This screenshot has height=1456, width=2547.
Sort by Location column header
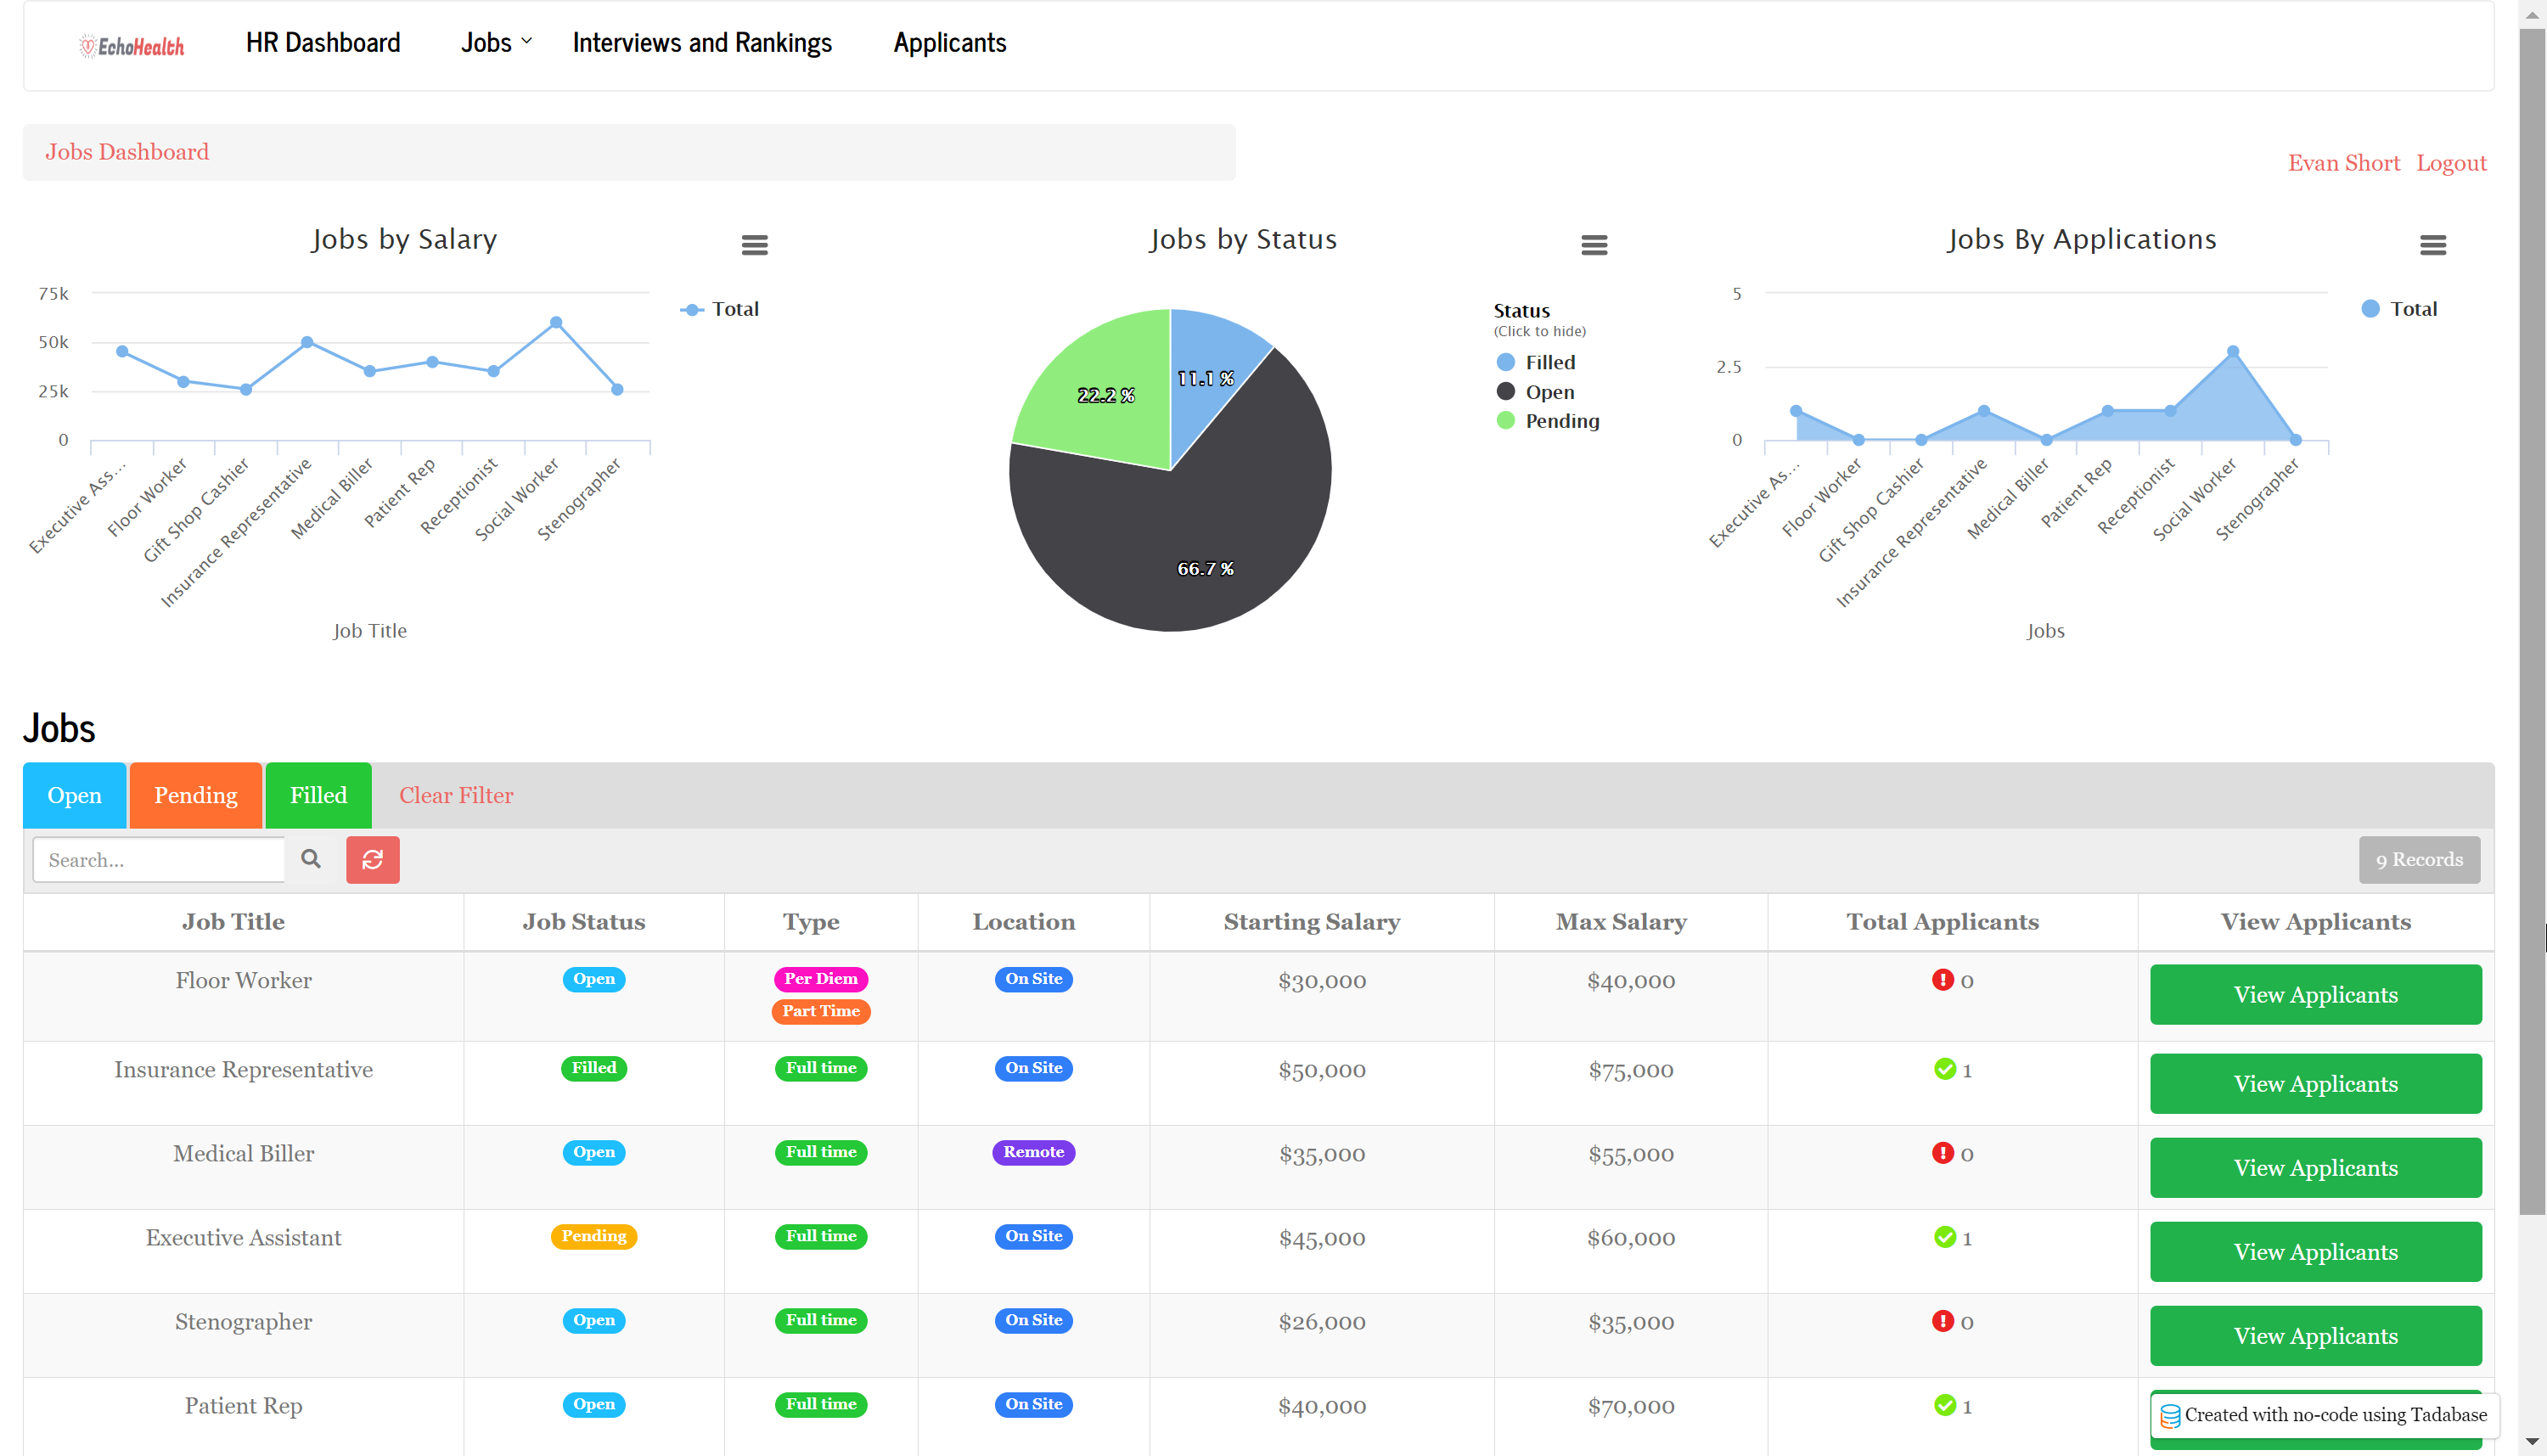(1024, 922)
